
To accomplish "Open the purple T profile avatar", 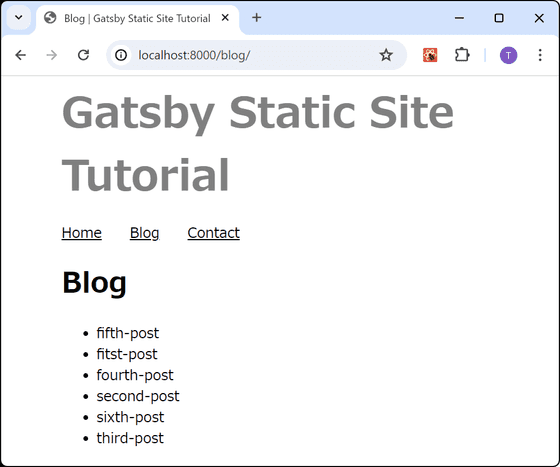I will point(508,55).
